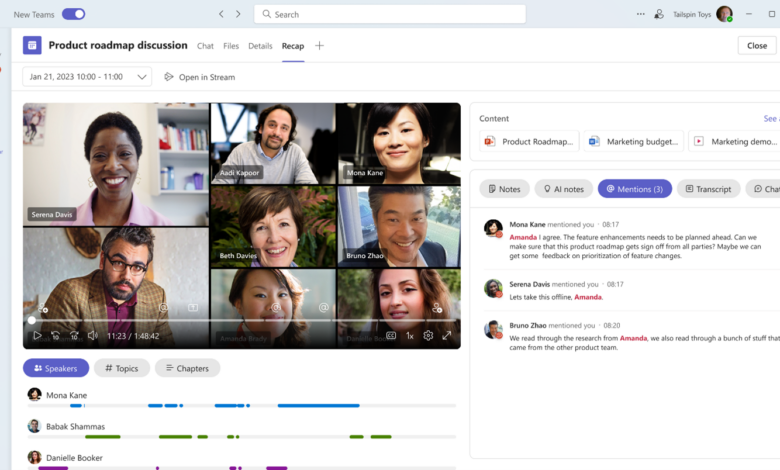Click Beth Davies video tile

(273, 227)
